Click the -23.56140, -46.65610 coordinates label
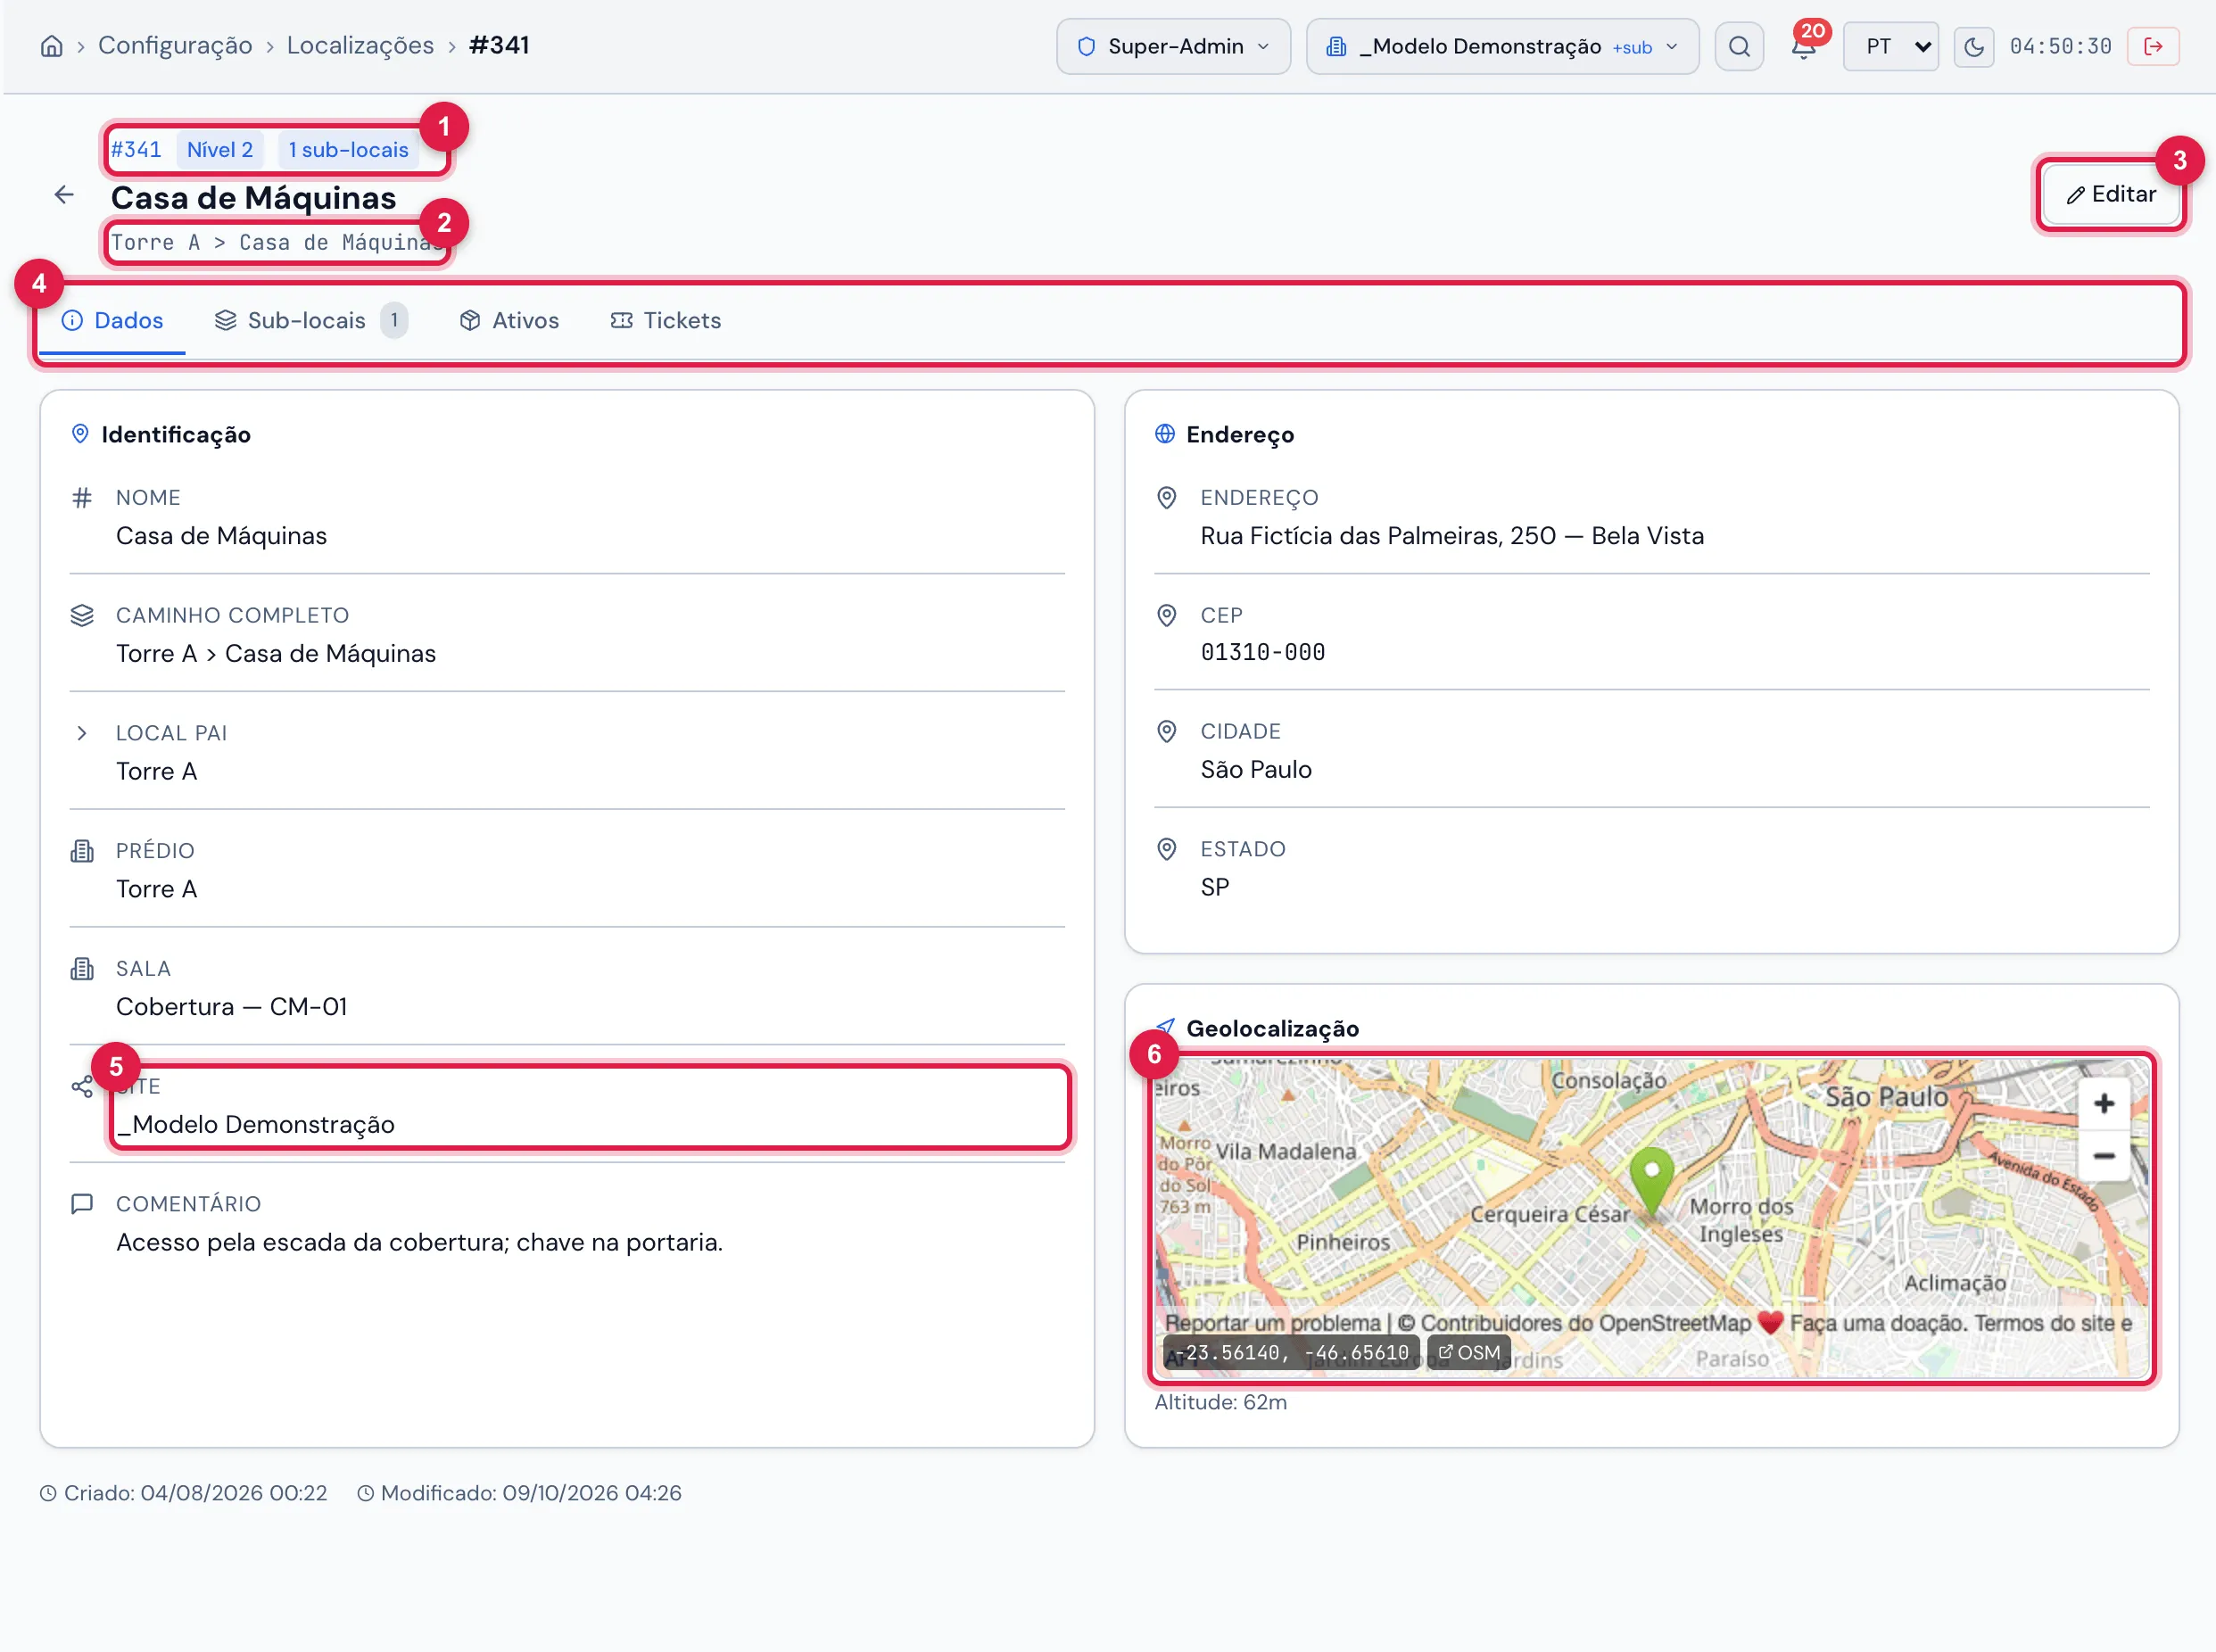Viewport: 2216px width, 1652px height. [x=1291, y=1352]
